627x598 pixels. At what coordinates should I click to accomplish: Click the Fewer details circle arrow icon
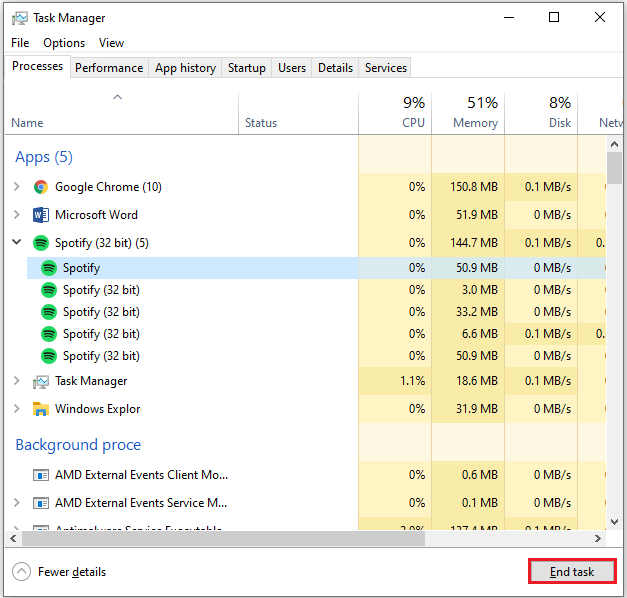[x=22, y=572]
